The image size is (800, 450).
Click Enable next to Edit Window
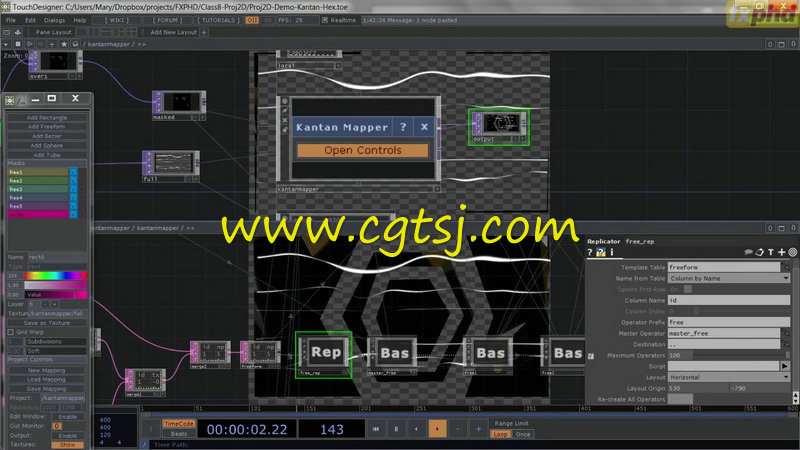coord(67,417)
